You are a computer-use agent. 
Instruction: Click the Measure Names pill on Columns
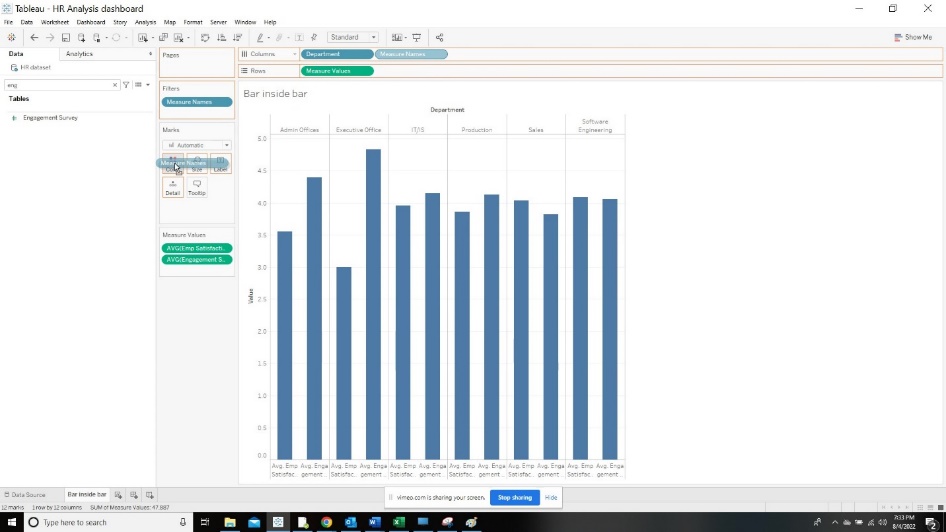coord(411,54)
